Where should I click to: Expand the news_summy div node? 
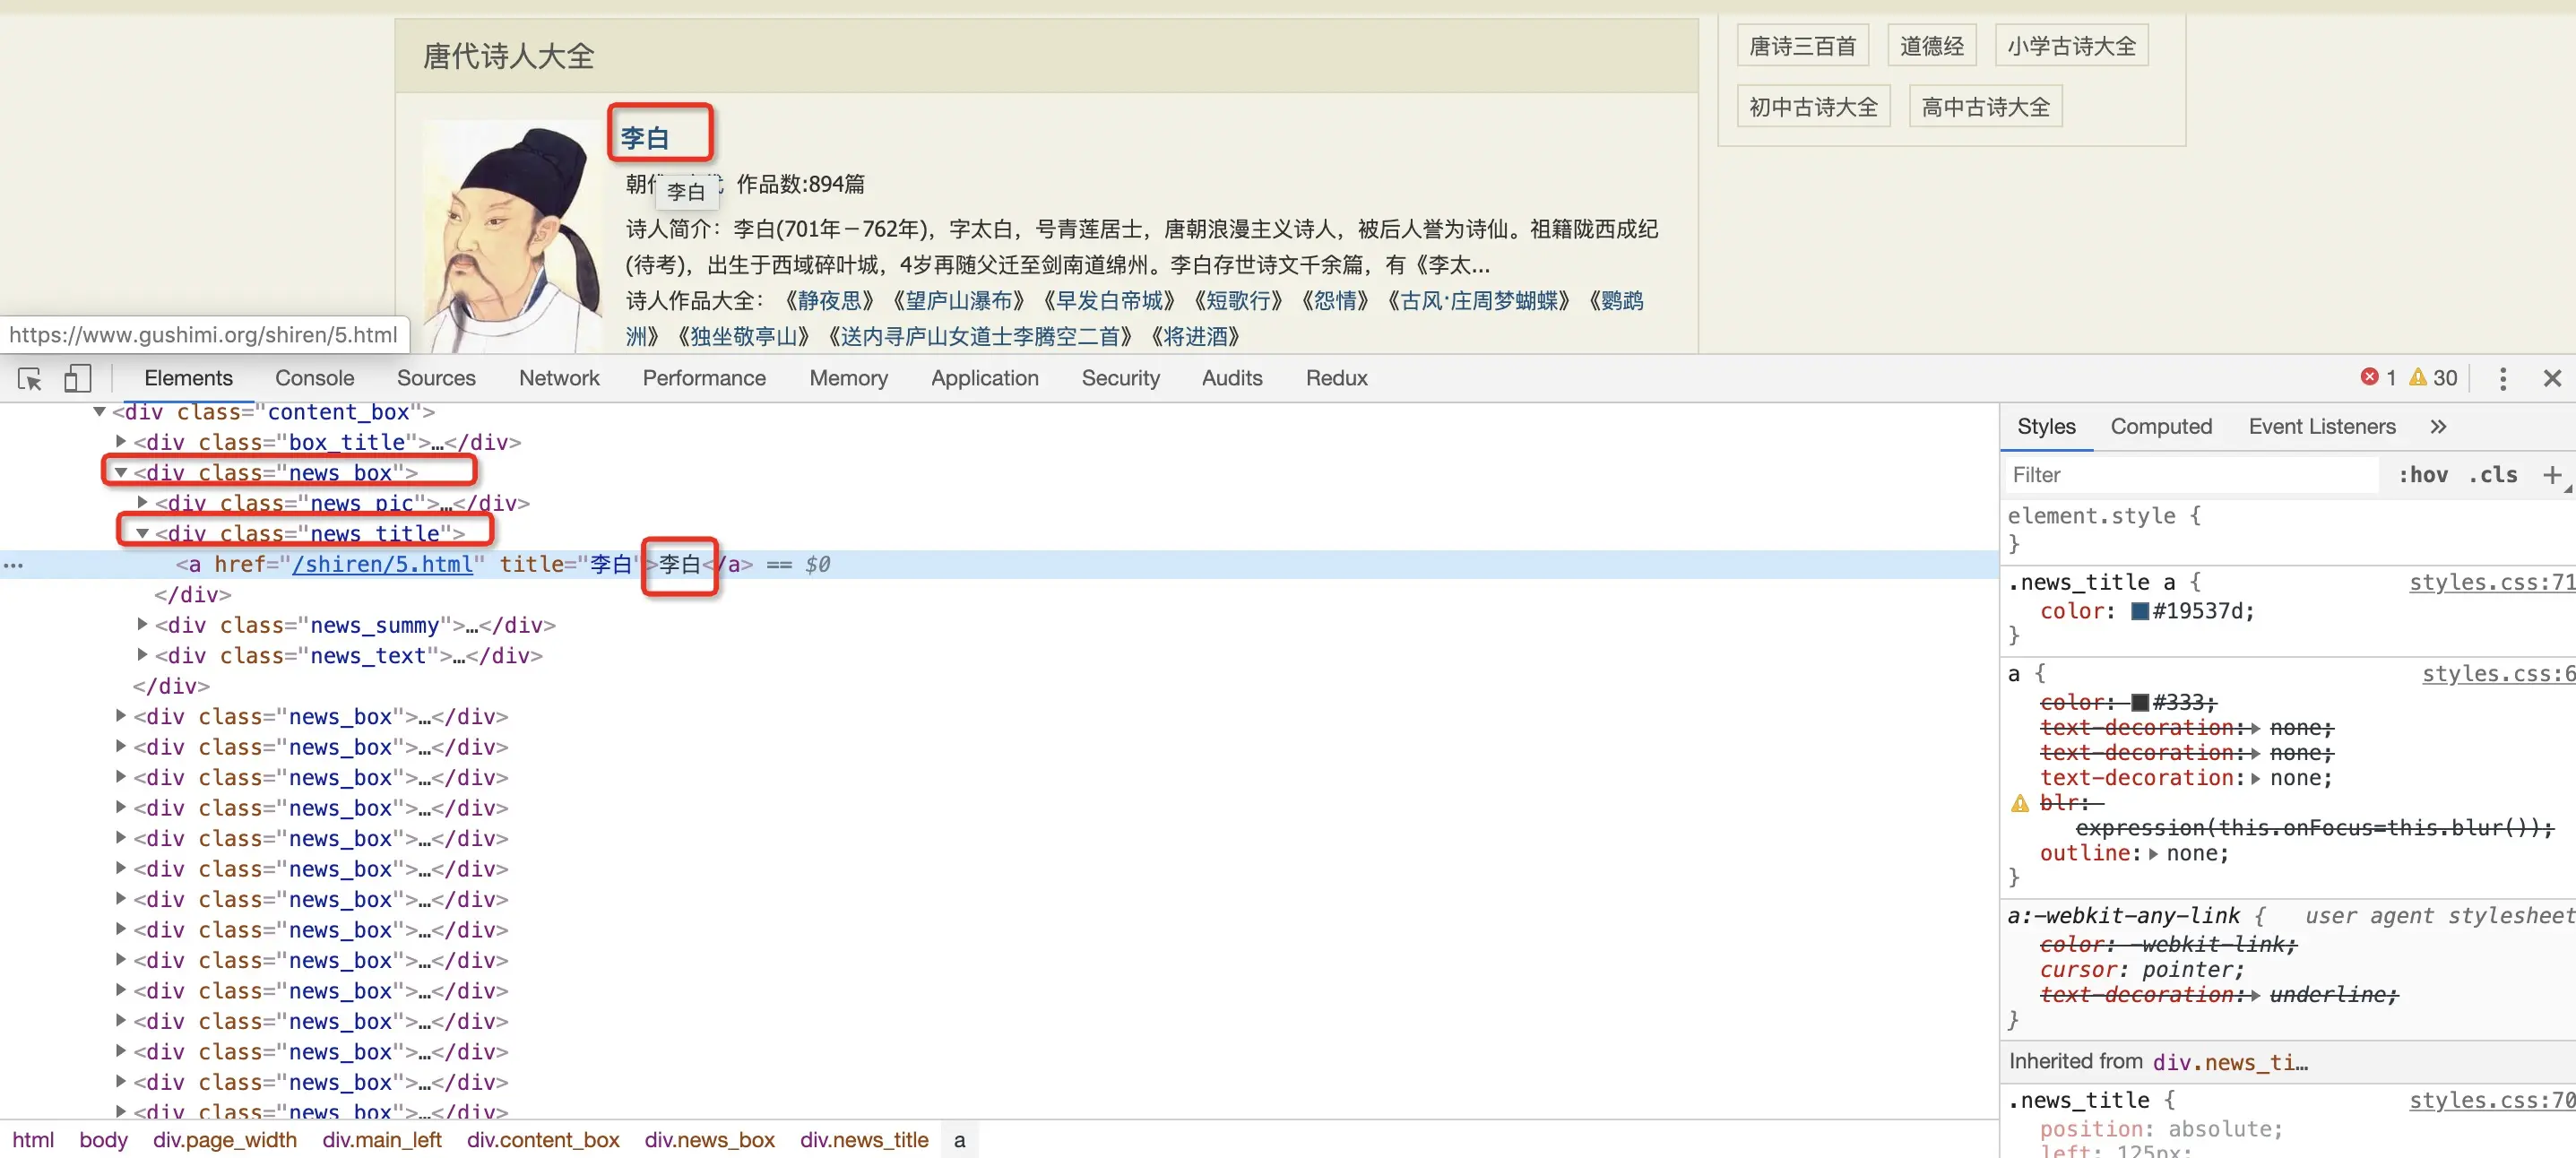click(142, 625)
